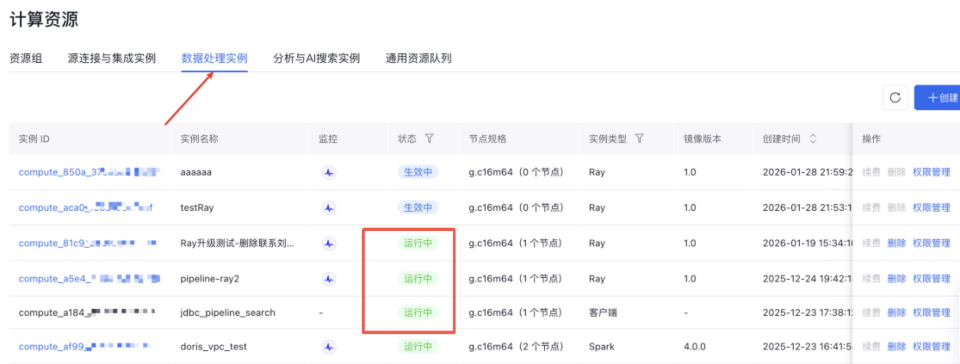960x364 pixels.
Task: Click 删除 for jdbc_pipeline_search instance
Action: point(896,313)
